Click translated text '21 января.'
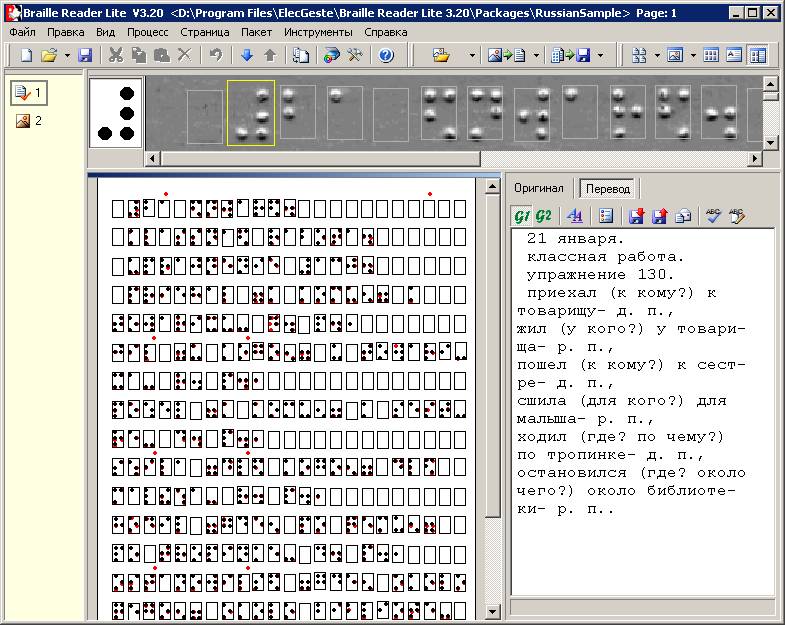 [575, 239]
